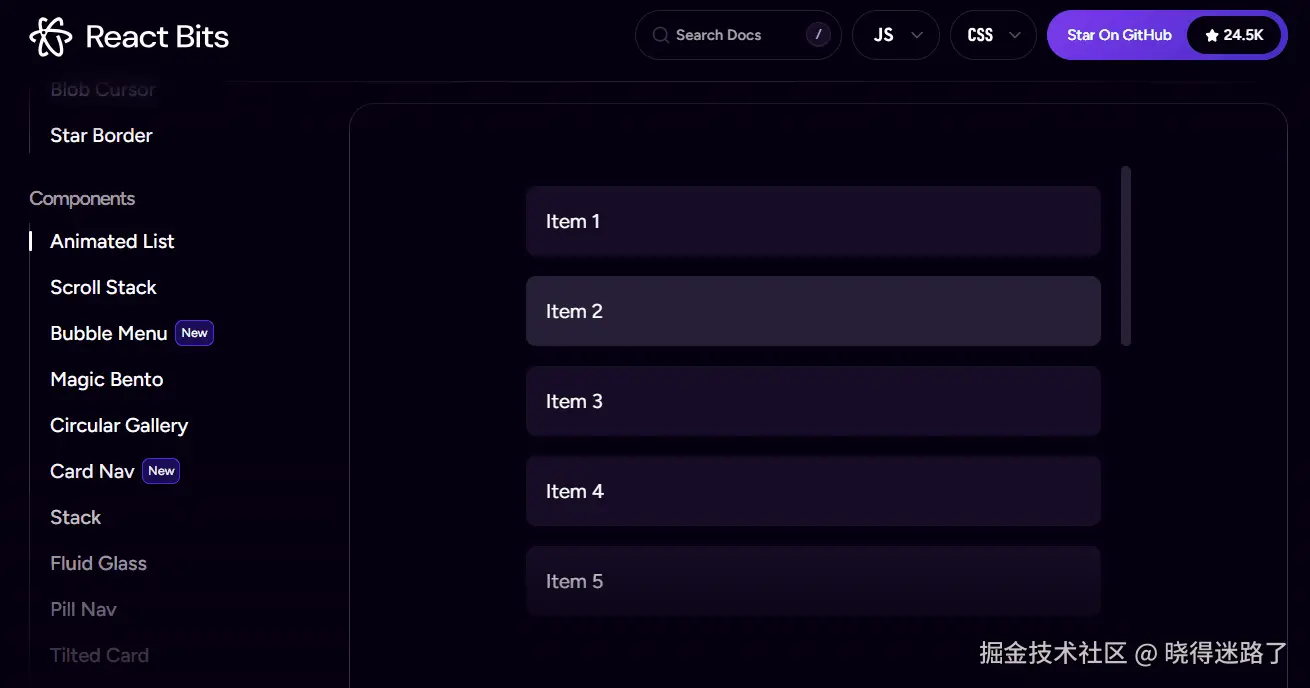Focus the Search Docs input field
The height and width of the screenshot is (688, 1310).
[x=730, y=35]
